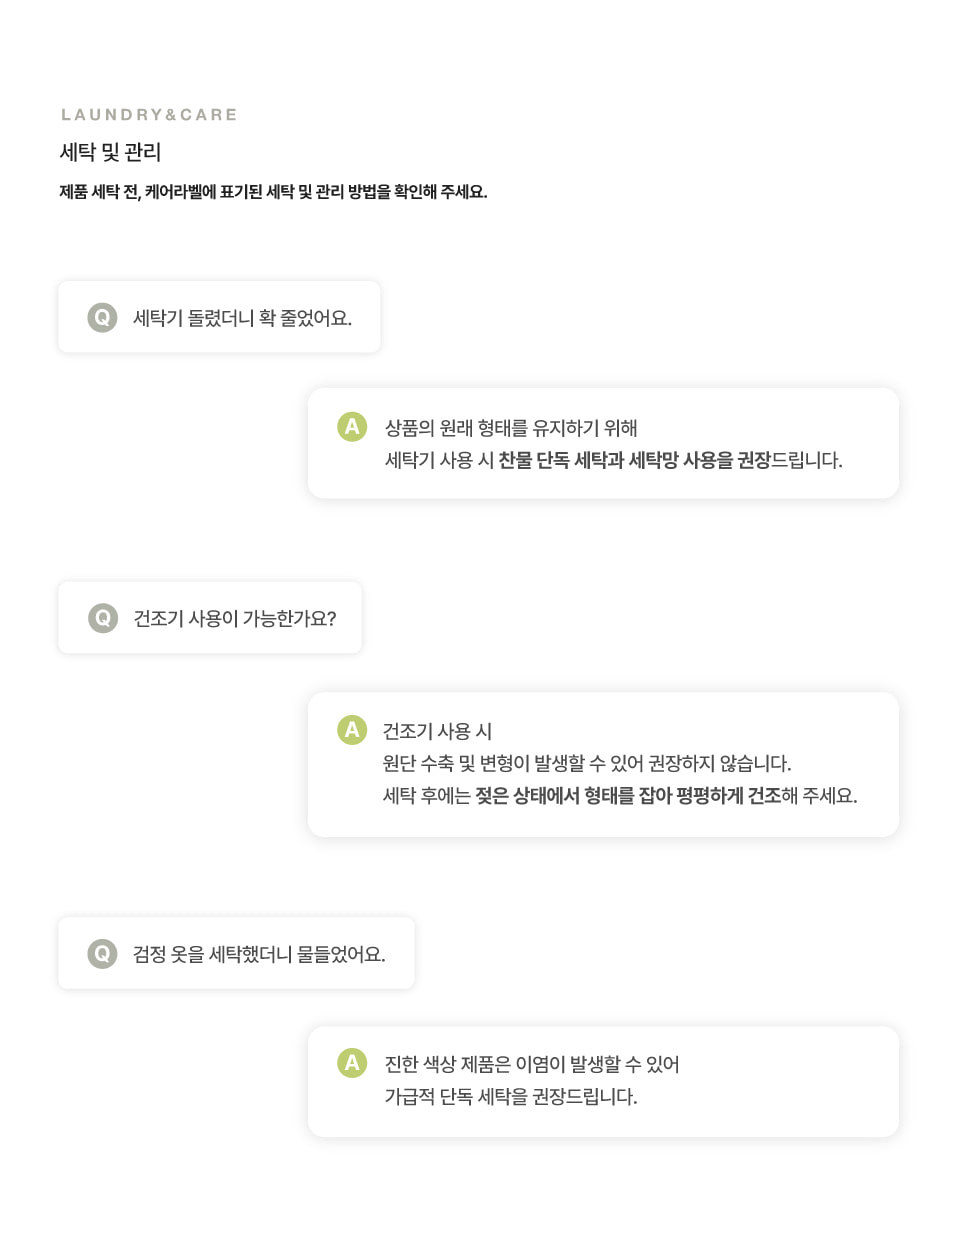960x1246 pixels.
Task: Click the Q icon beside "세탁기 돌렸더니 확 줄었어요"
Action: [102, 317]
